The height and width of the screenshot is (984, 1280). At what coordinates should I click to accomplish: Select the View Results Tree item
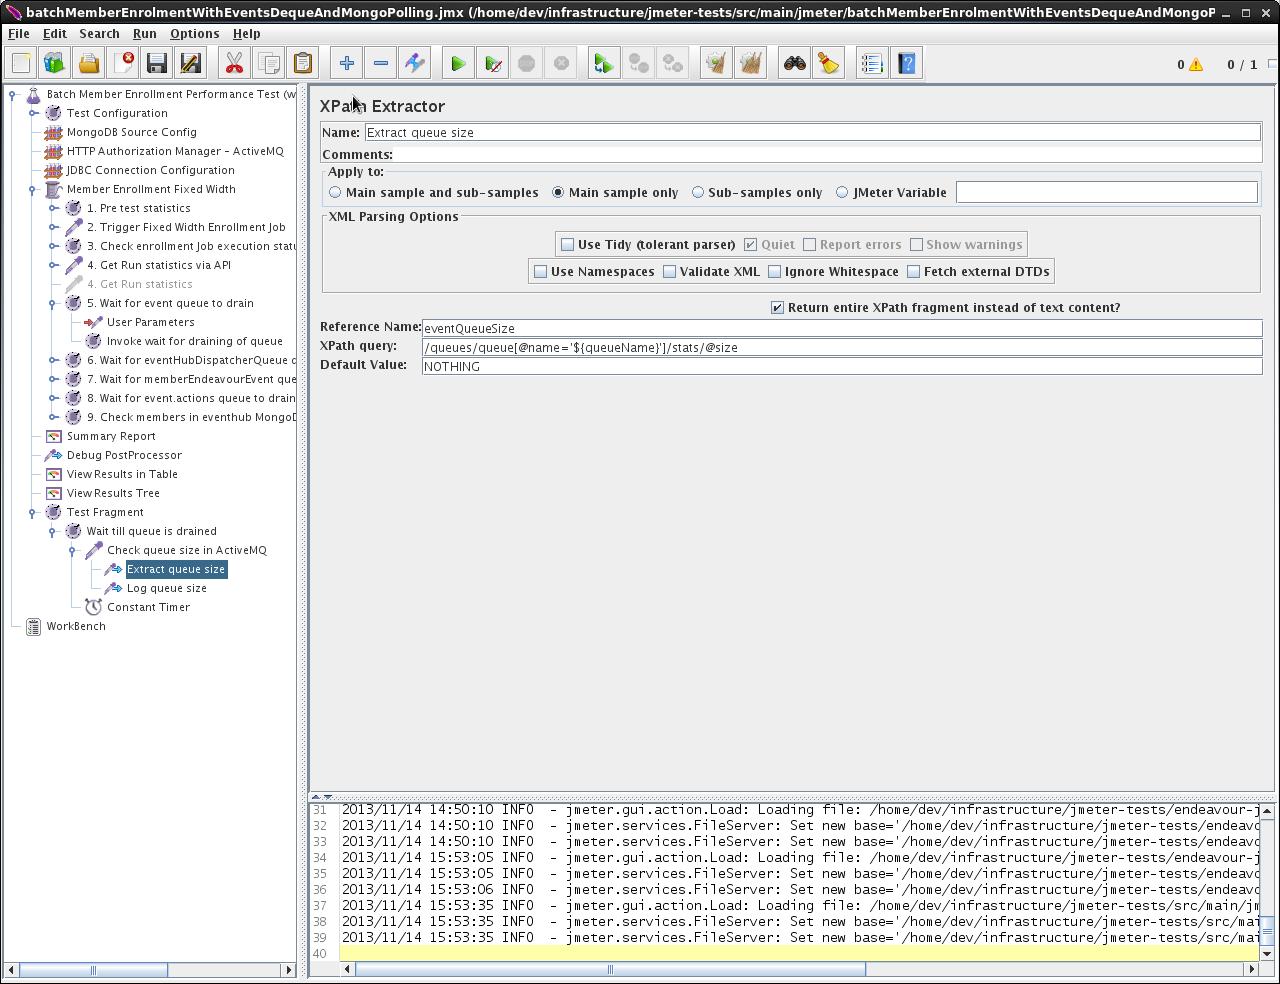point(113,493)
